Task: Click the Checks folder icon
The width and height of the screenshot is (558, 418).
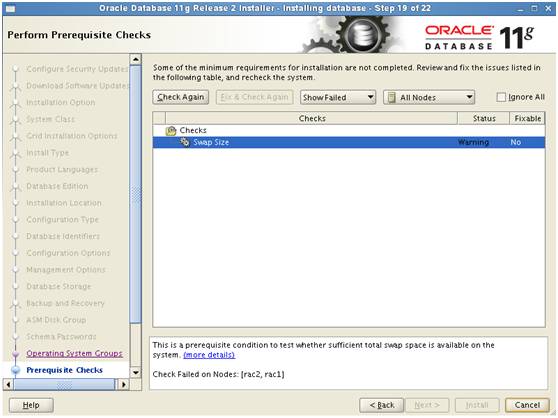Action: (x=171, y=131)
